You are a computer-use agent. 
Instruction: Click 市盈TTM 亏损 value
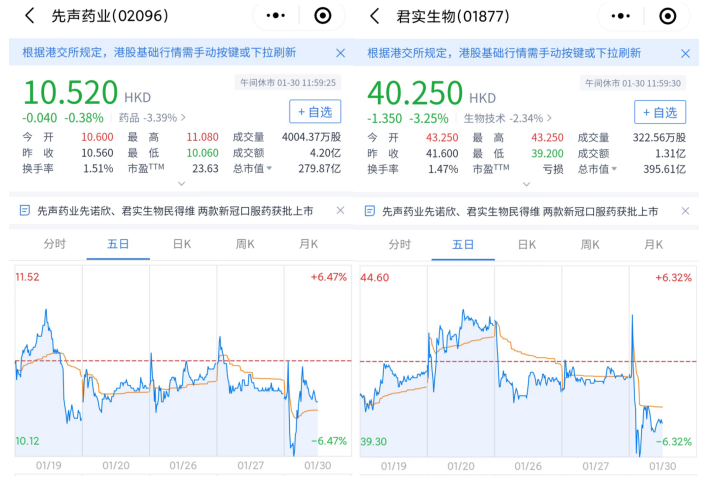[x=554, y=169]
